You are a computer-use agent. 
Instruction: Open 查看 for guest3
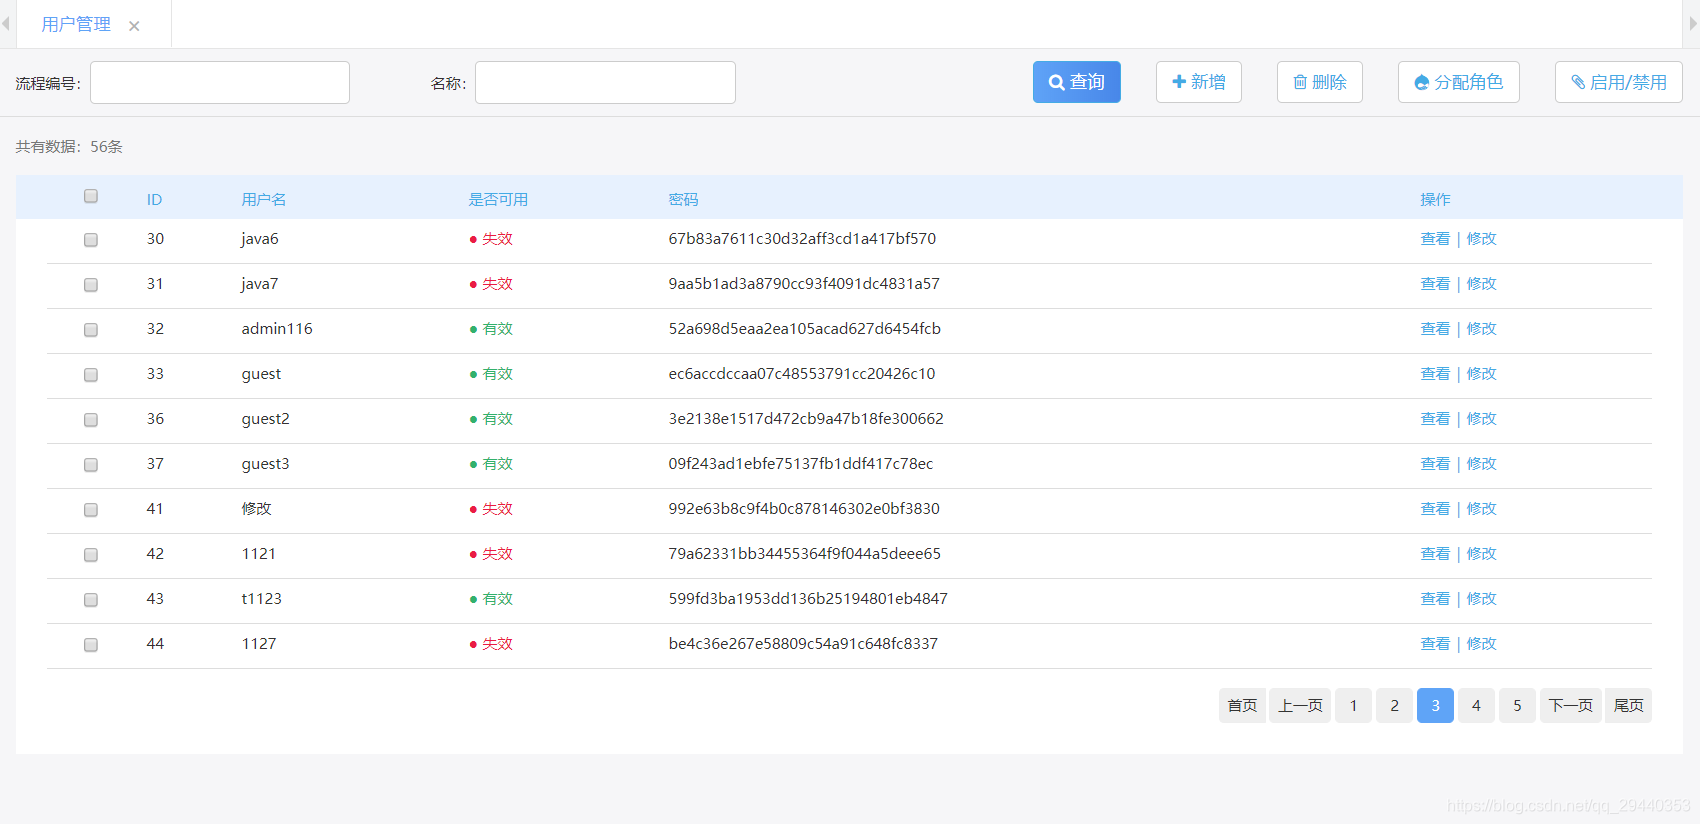[x=1435, y=464]
